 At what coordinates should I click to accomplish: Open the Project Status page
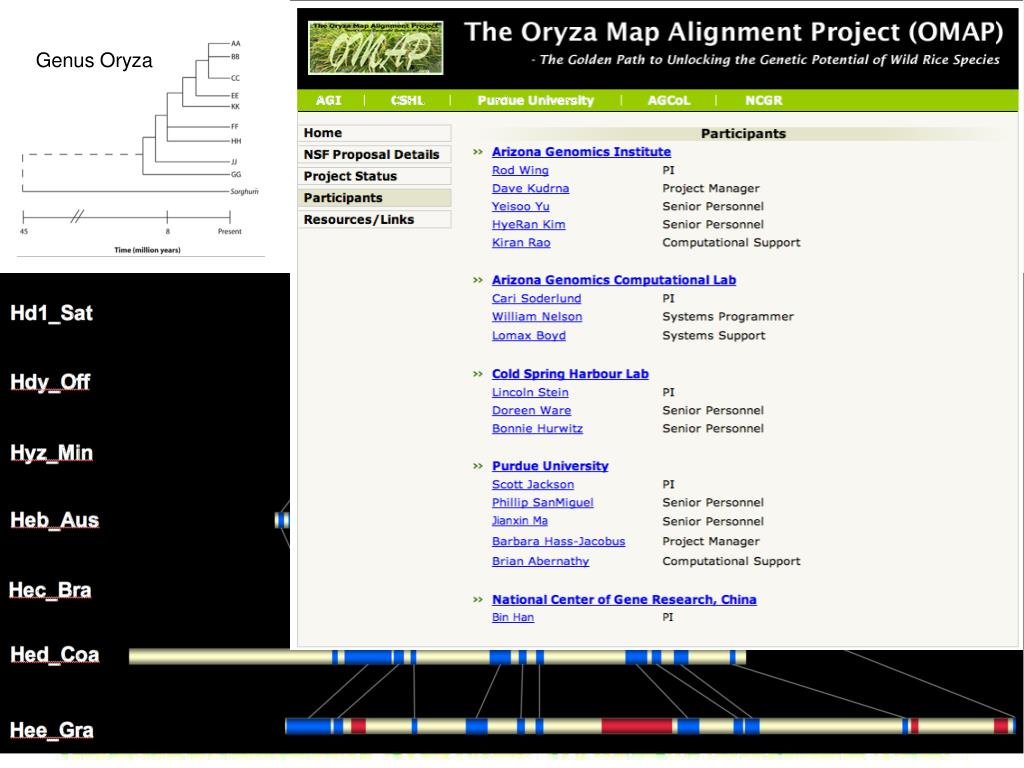[x=374, y=176]
